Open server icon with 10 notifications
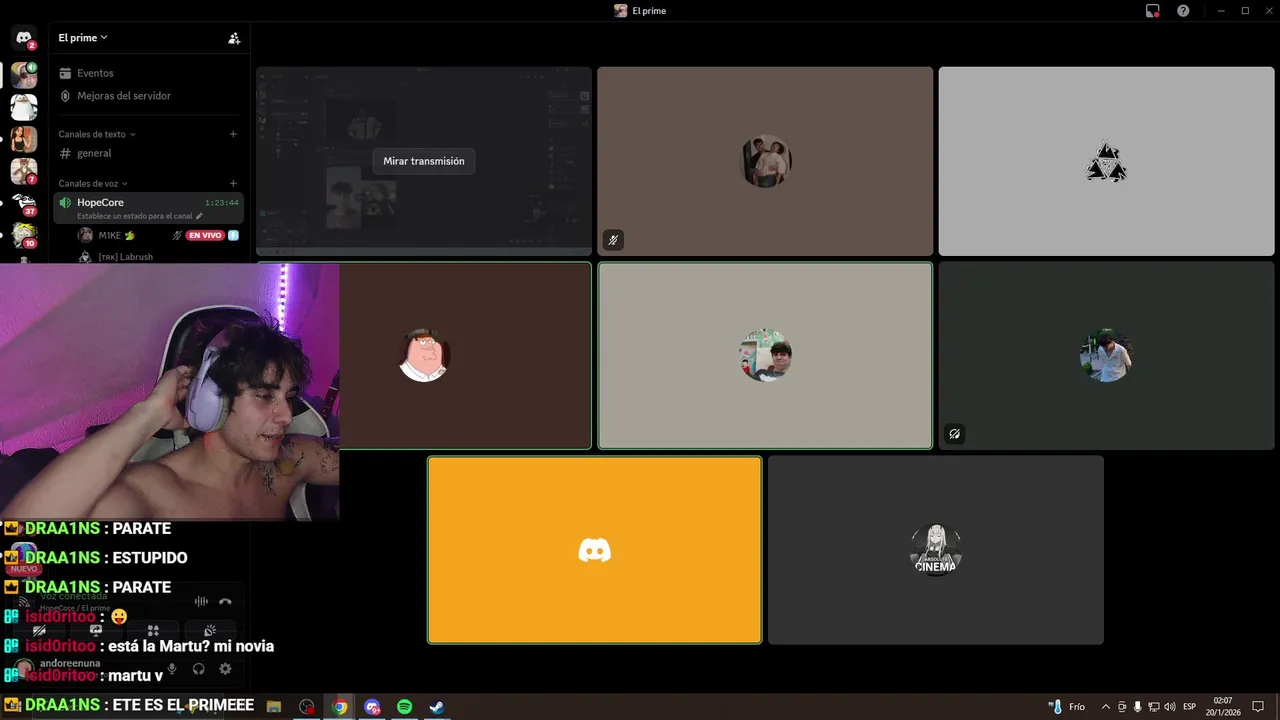 click(x=24, y=235)
